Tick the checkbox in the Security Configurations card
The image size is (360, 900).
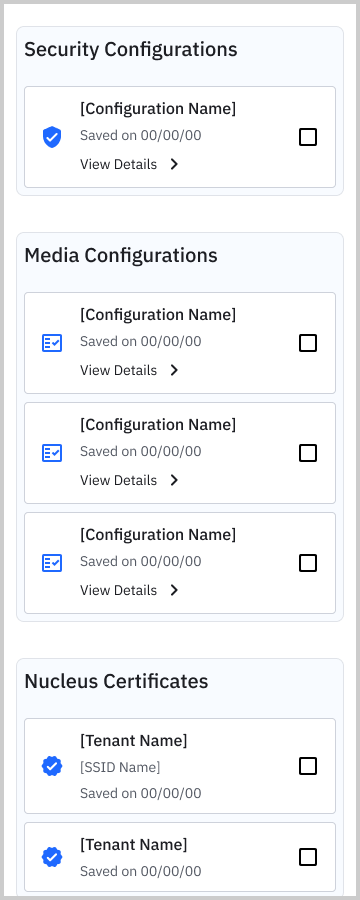click(308, 137)
